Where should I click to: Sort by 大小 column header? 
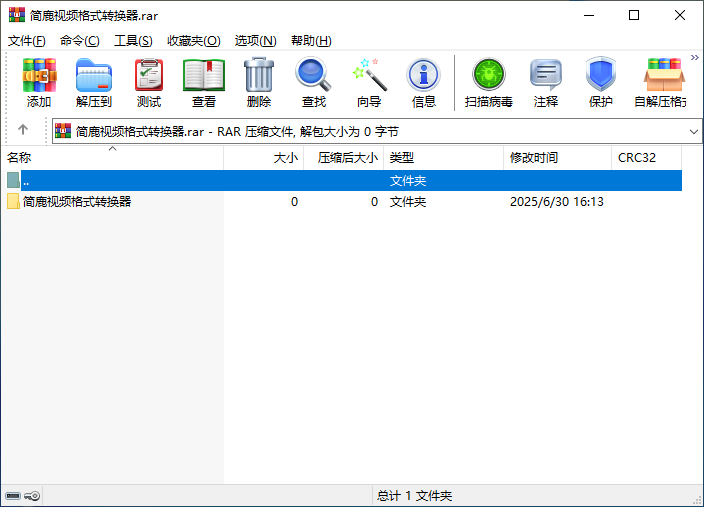click(x=264, y=158)
